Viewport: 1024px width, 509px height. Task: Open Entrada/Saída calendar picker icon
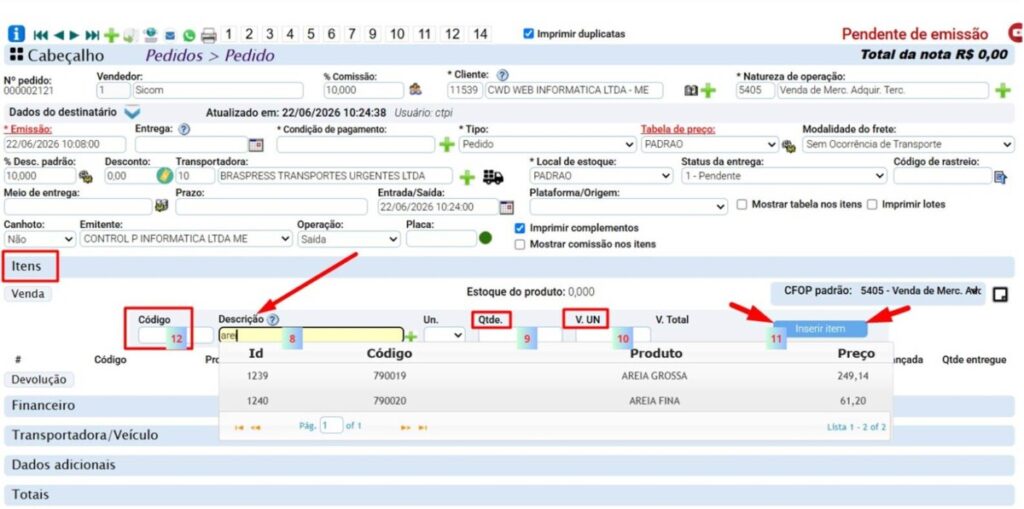pyautogui.click(x=507, y=207)
